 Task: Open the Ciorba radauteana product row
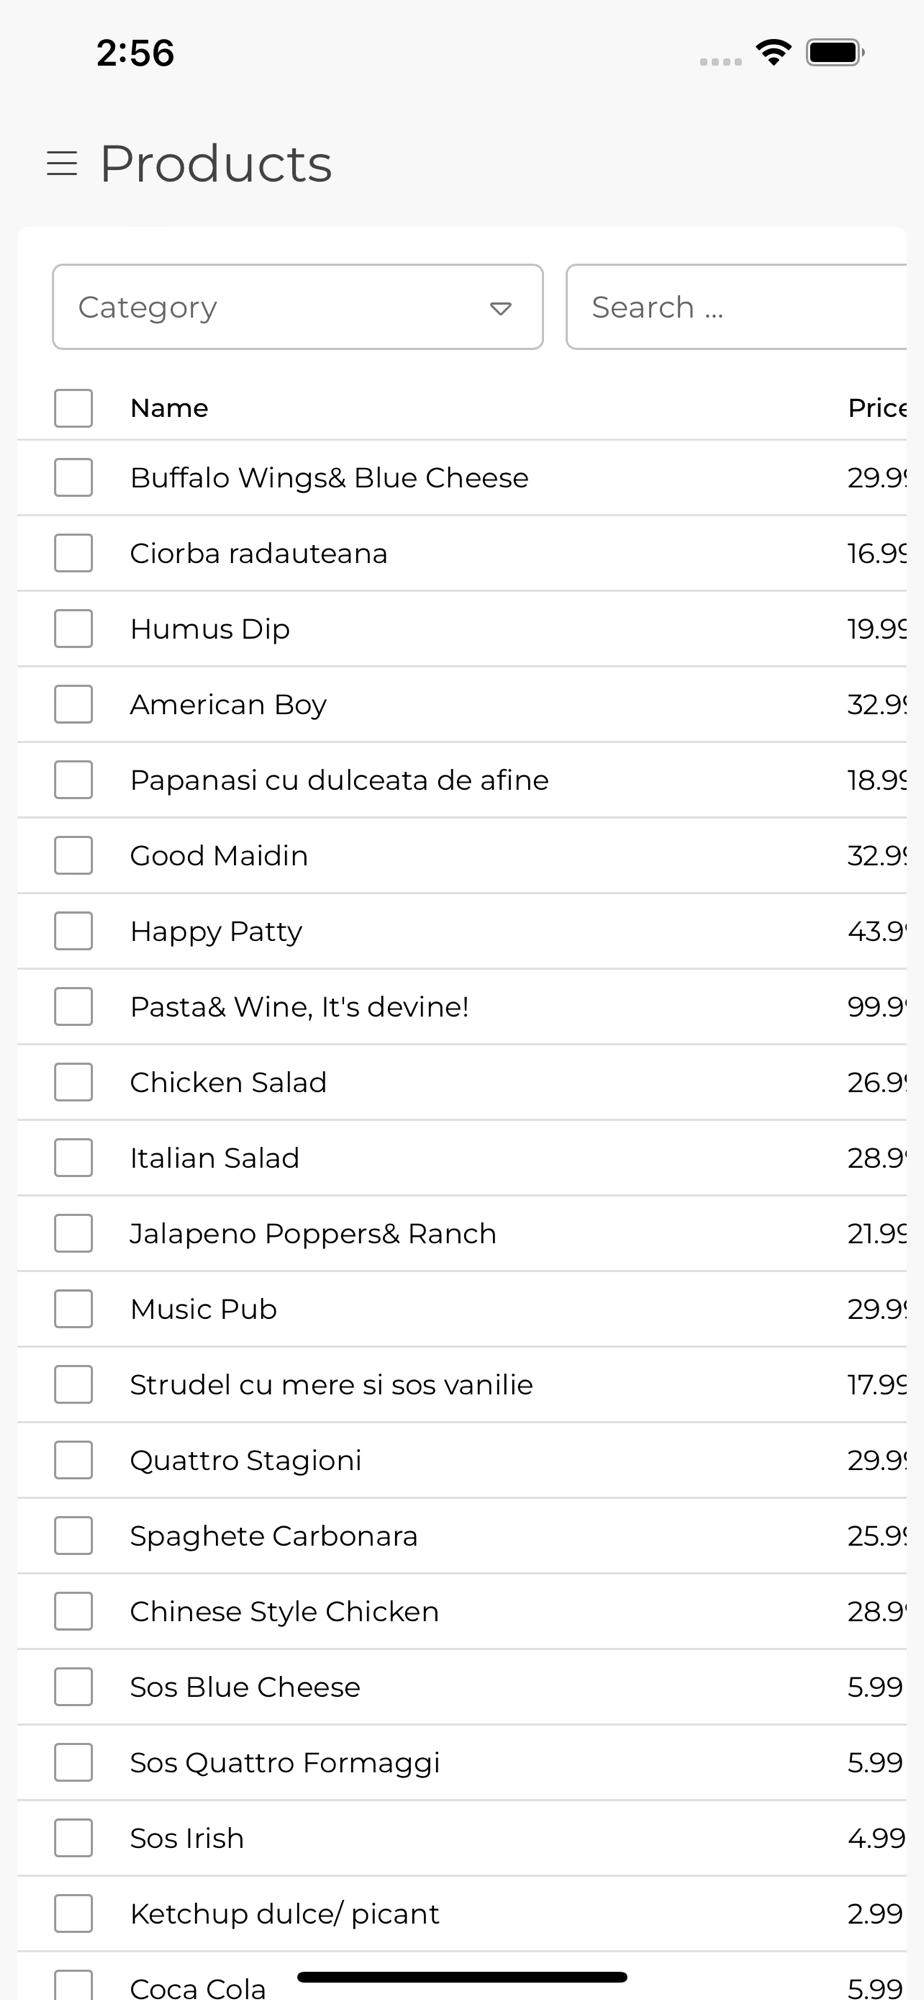(x=462, y=553)
